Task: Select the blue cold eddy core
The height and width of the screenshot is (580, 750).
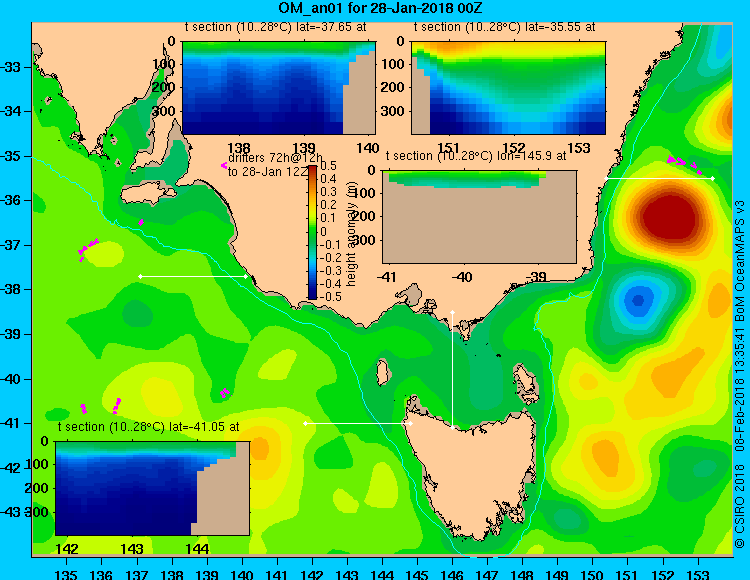Action: [x=638, y=300]
